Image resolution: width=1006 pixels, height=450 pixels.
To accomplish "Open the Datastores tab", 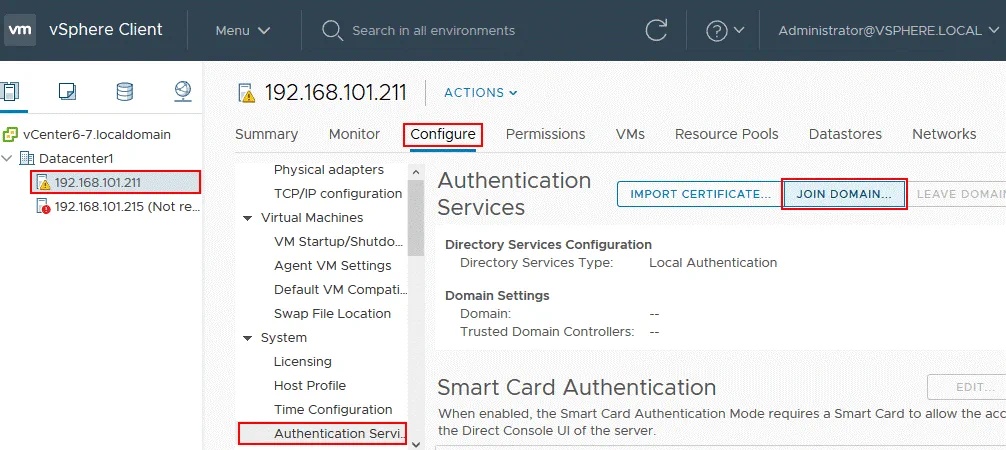I will (x=845, y=134).
